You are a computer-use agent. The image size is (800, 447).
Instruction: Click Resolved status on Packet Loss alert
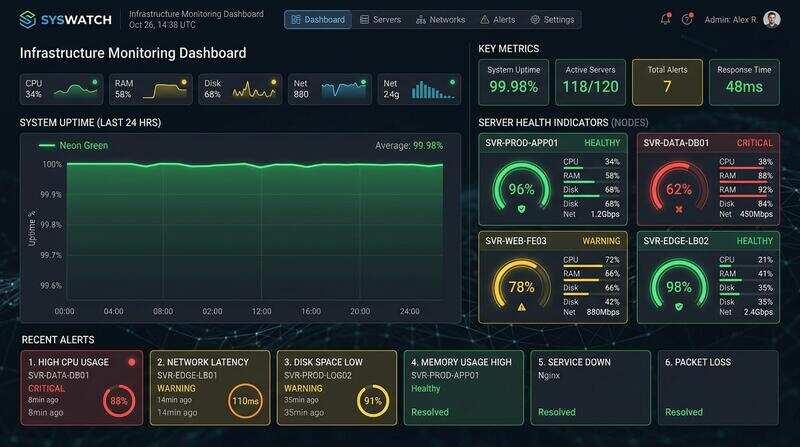click(x=684, y=412)
